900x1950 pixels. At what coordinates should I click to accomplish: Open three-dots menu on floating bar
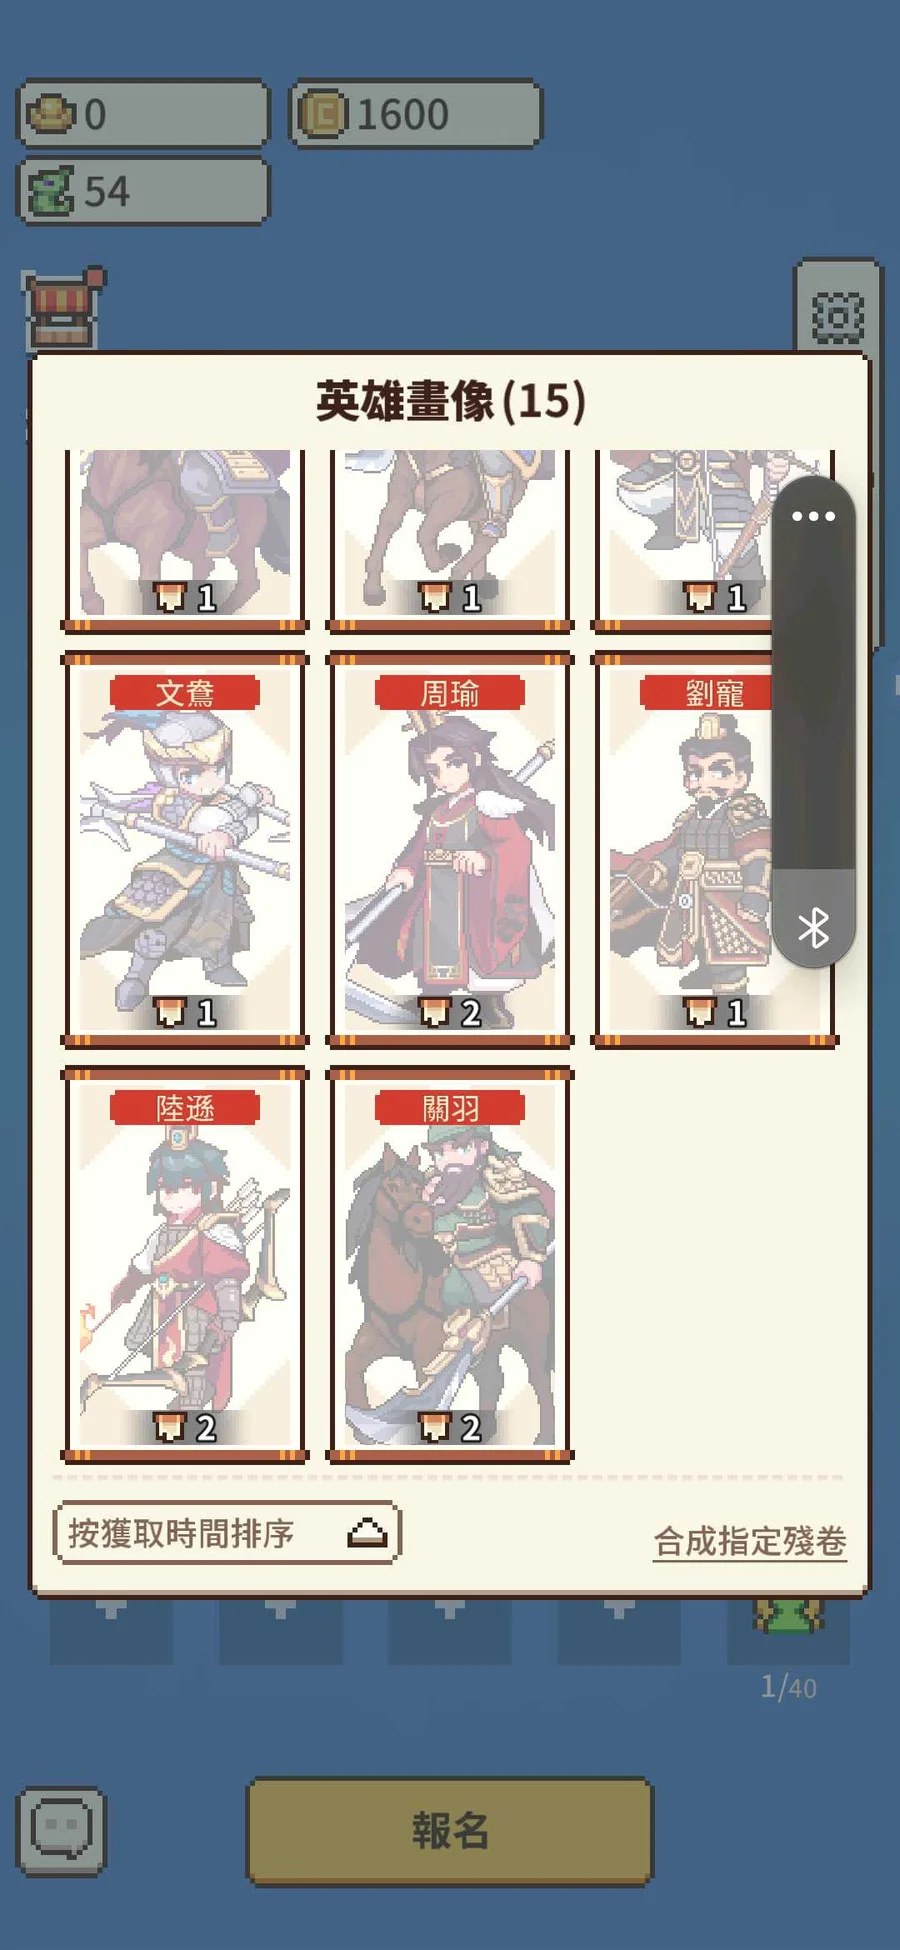coord(813,516)
